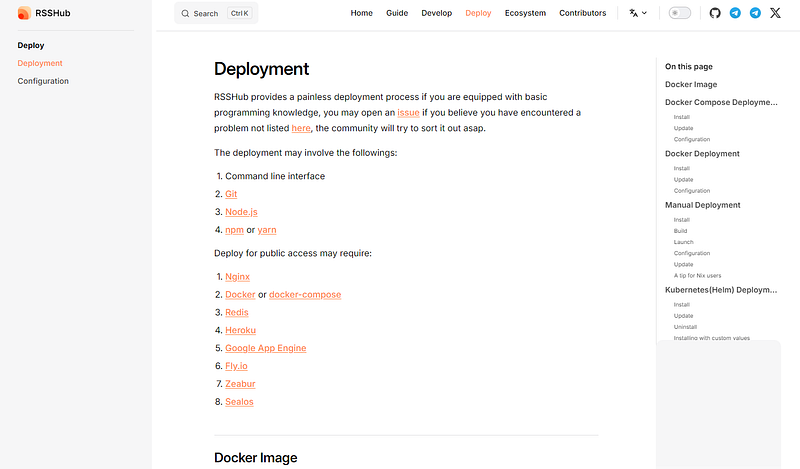Jump to Update under Kubernetes(Helm) Deployment
Image resolution: width=800 pixels, height=469 pixels.
(683, 316)
